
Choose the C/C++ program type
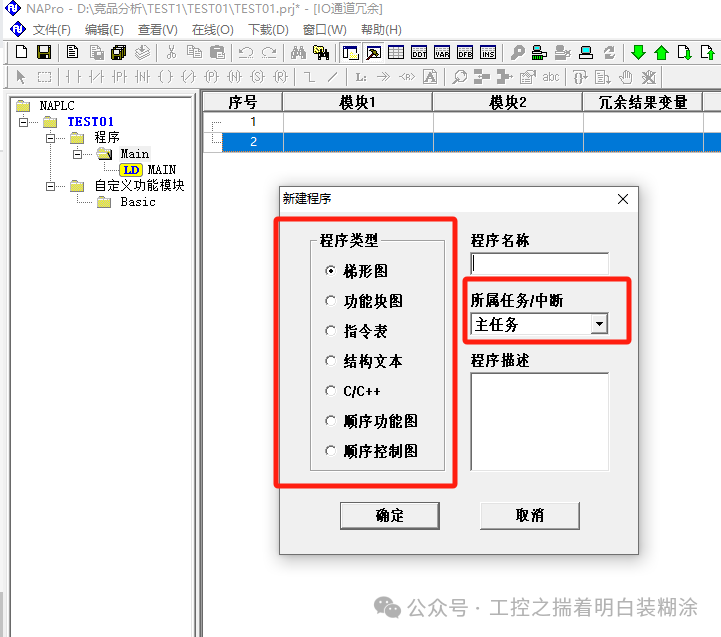pyautogui.click(x=330, y=390)
